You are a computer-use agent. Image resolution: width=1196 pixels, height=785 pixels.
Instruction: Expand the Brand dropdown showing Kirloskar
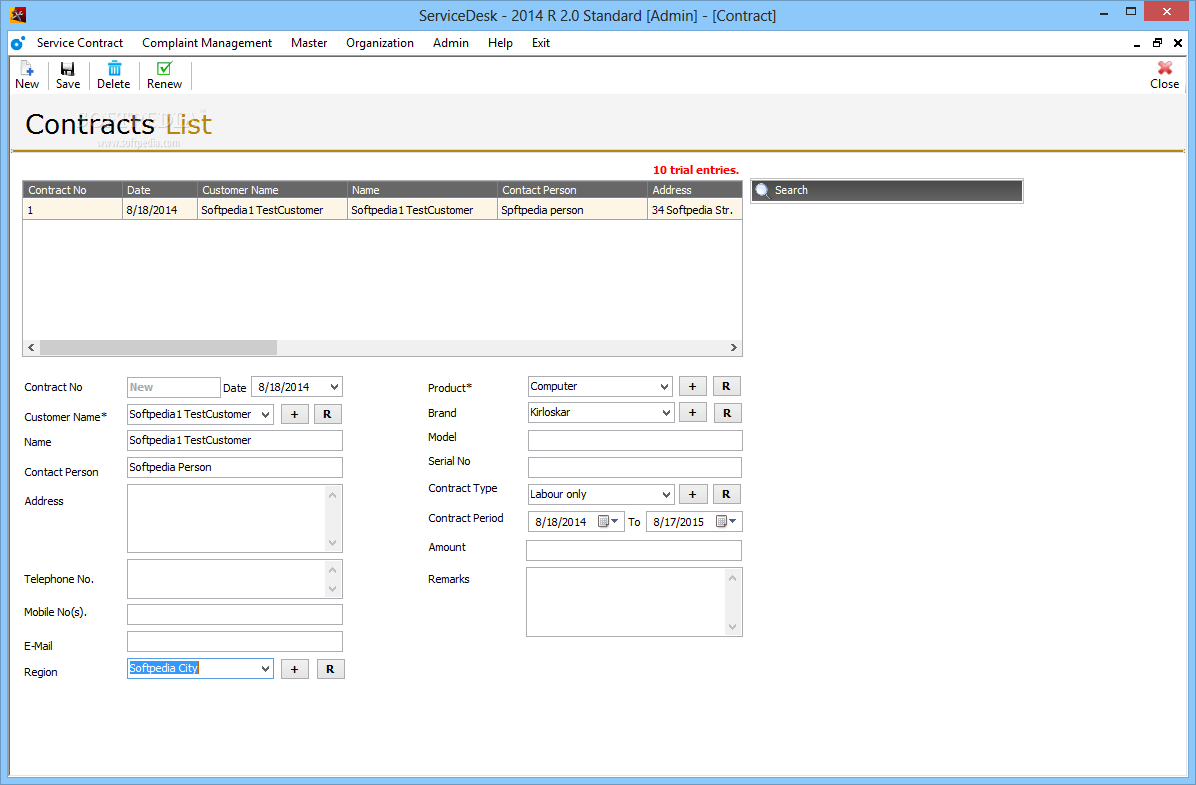[665, 413]
